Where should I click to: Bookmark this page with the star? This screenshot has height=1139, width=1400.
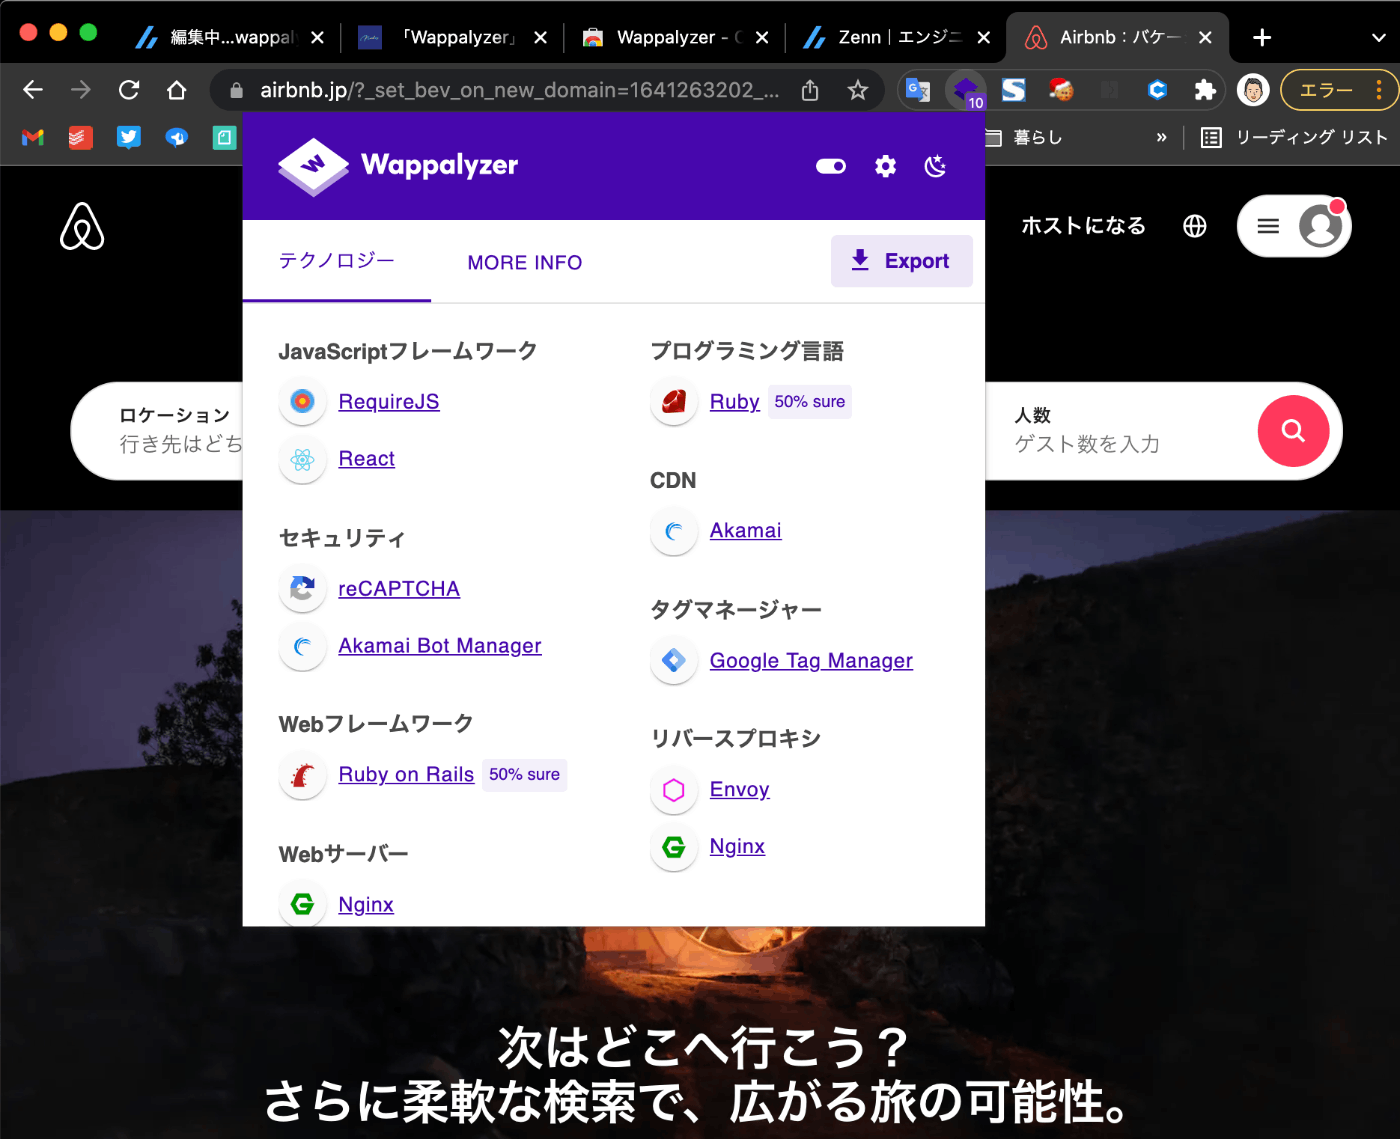pyautogui.click(x=857, y=90)
